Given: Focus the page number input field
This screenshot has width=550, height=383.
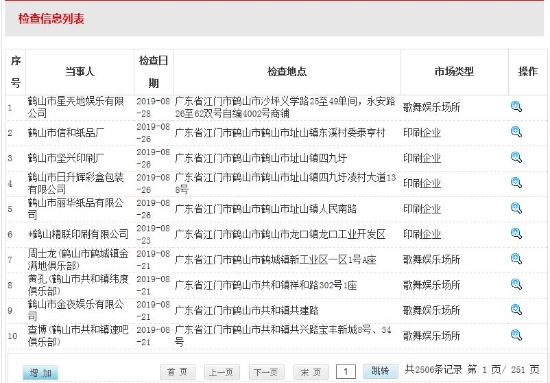Looking at the screenshot, I should (346, 372).
